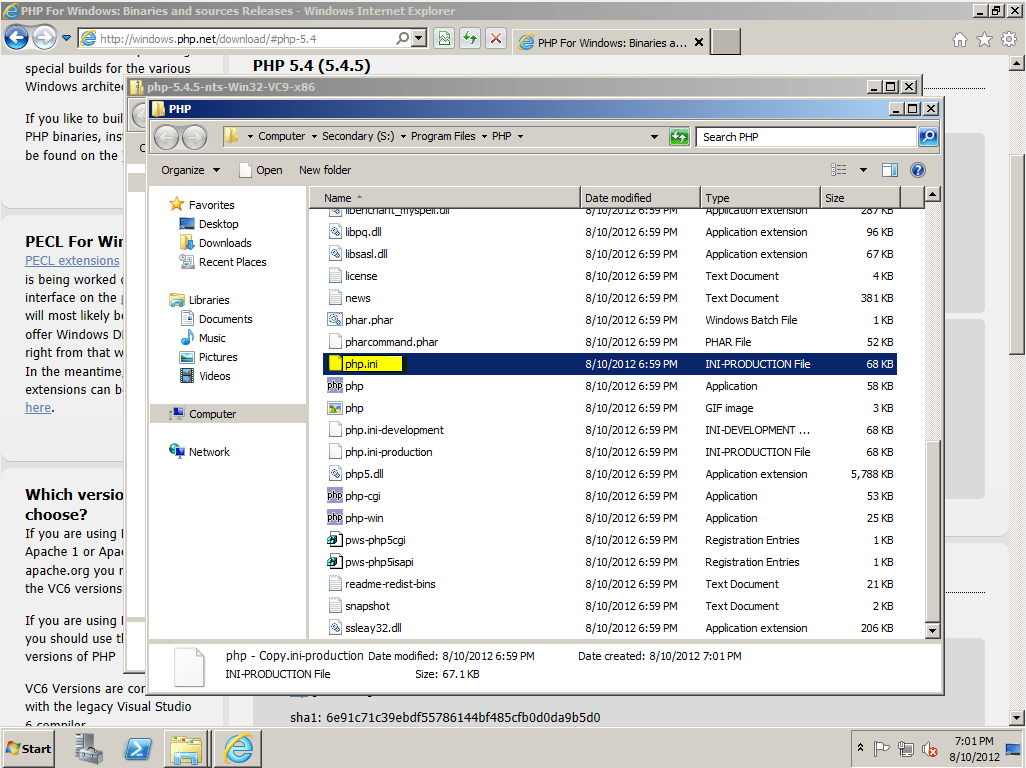This screenshot has width=1026, height=768.
Task: Close the PHP For Windows tab
Action: 699,43
